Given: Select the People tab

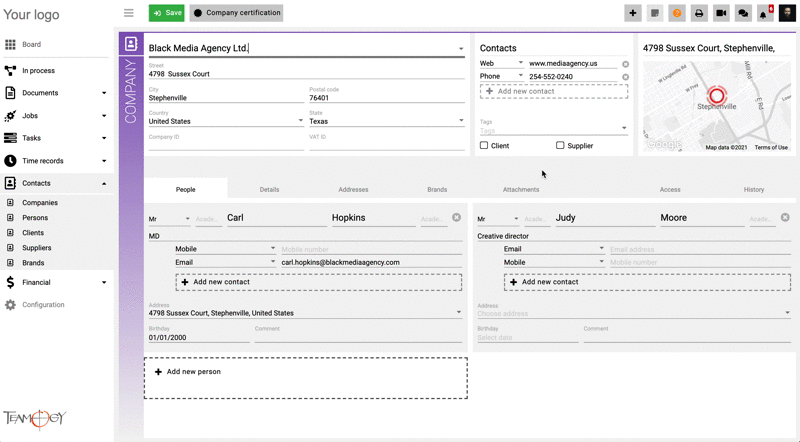Looking at the screenshot, I should pyautogui.click(x=186, y=189).
